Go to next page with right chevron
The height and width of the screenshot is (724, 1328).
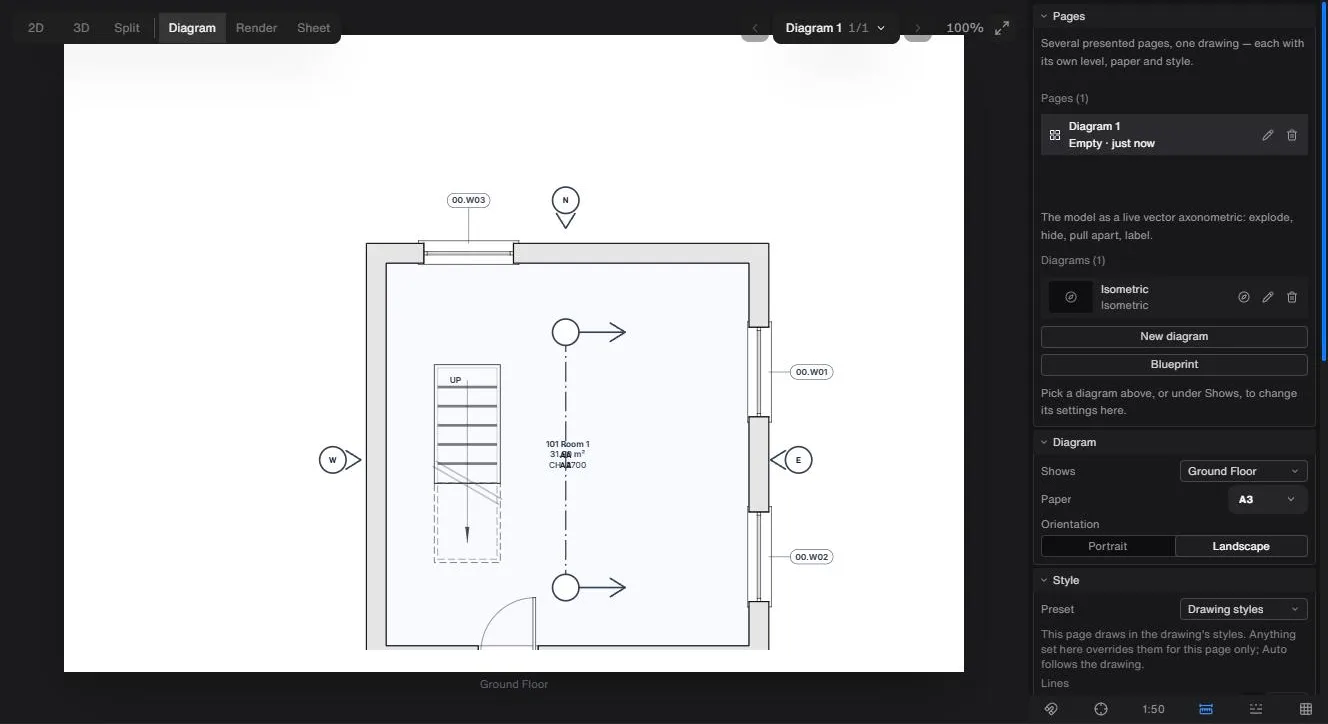point(918,28)
